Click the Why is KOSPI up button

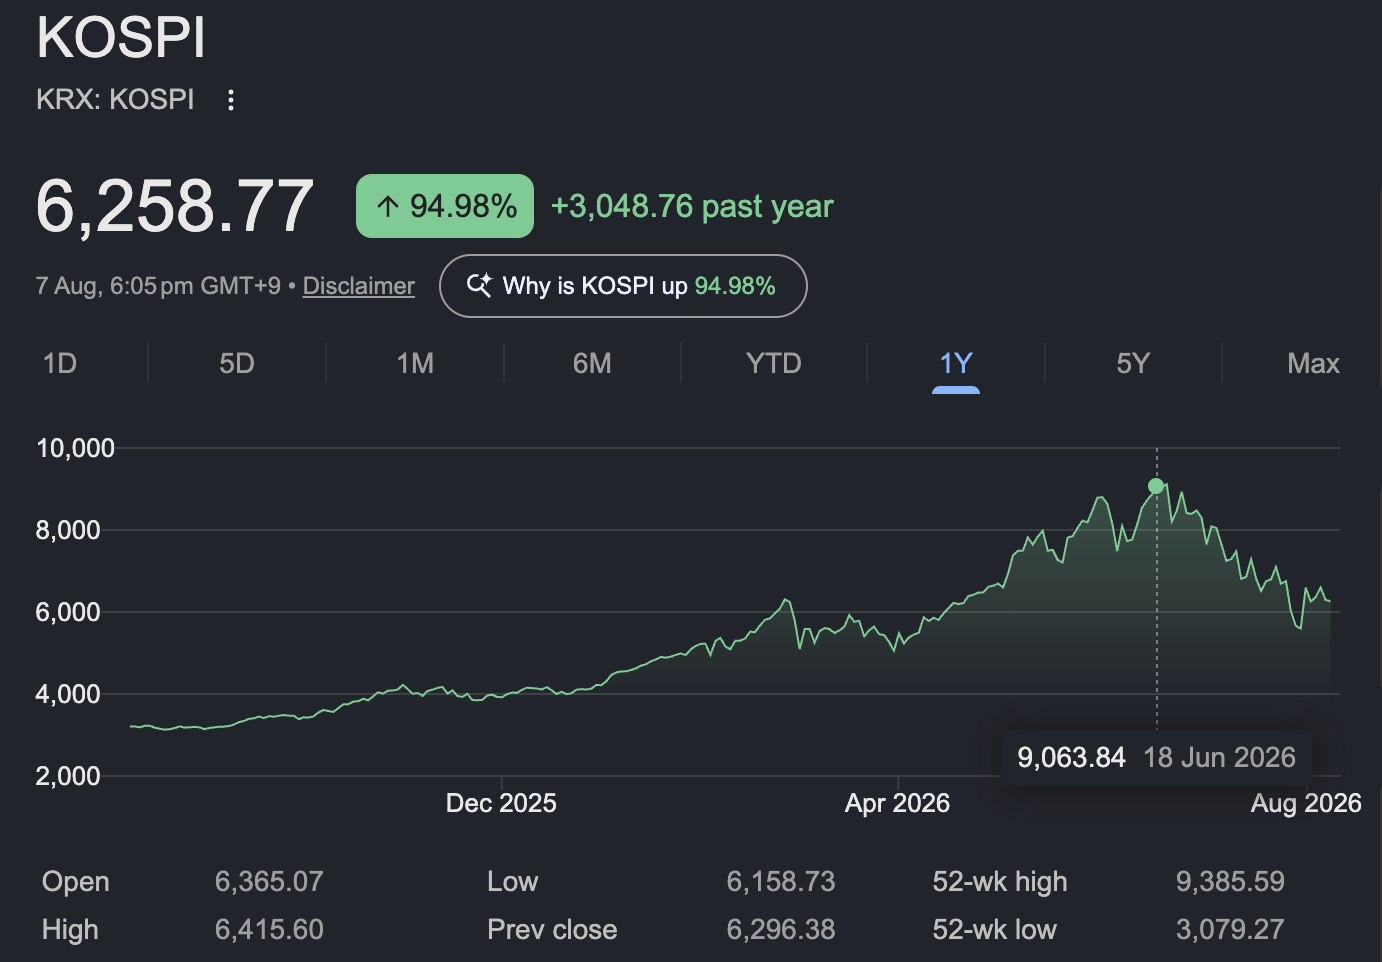(623, 286)
